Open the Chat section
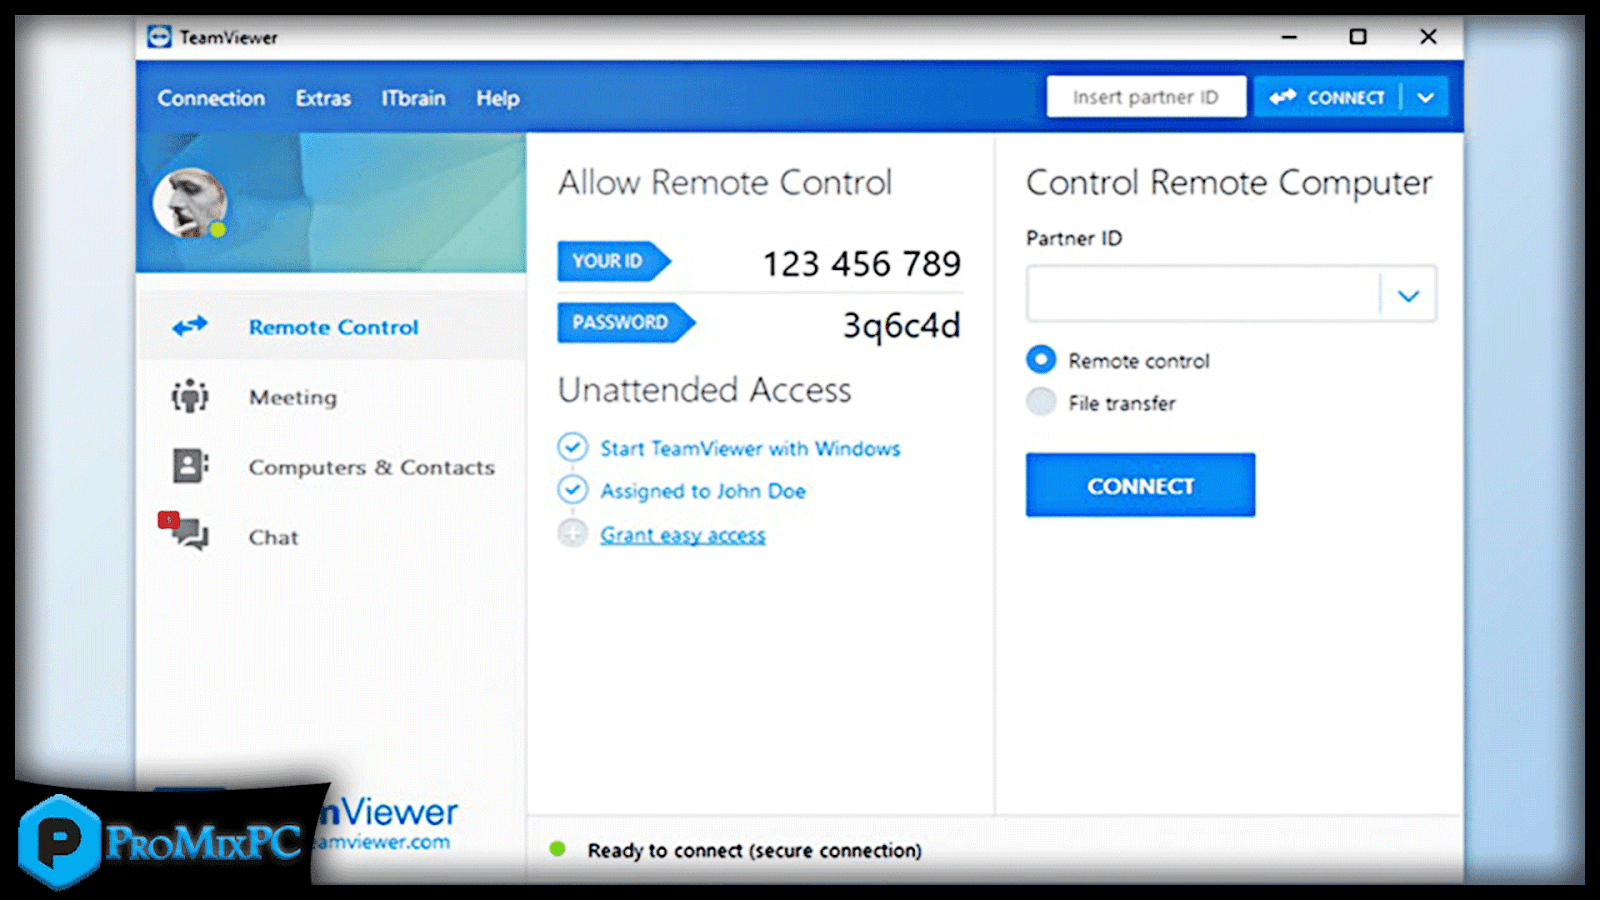This screenshot has height=900, width=1600. pos(331,537)
